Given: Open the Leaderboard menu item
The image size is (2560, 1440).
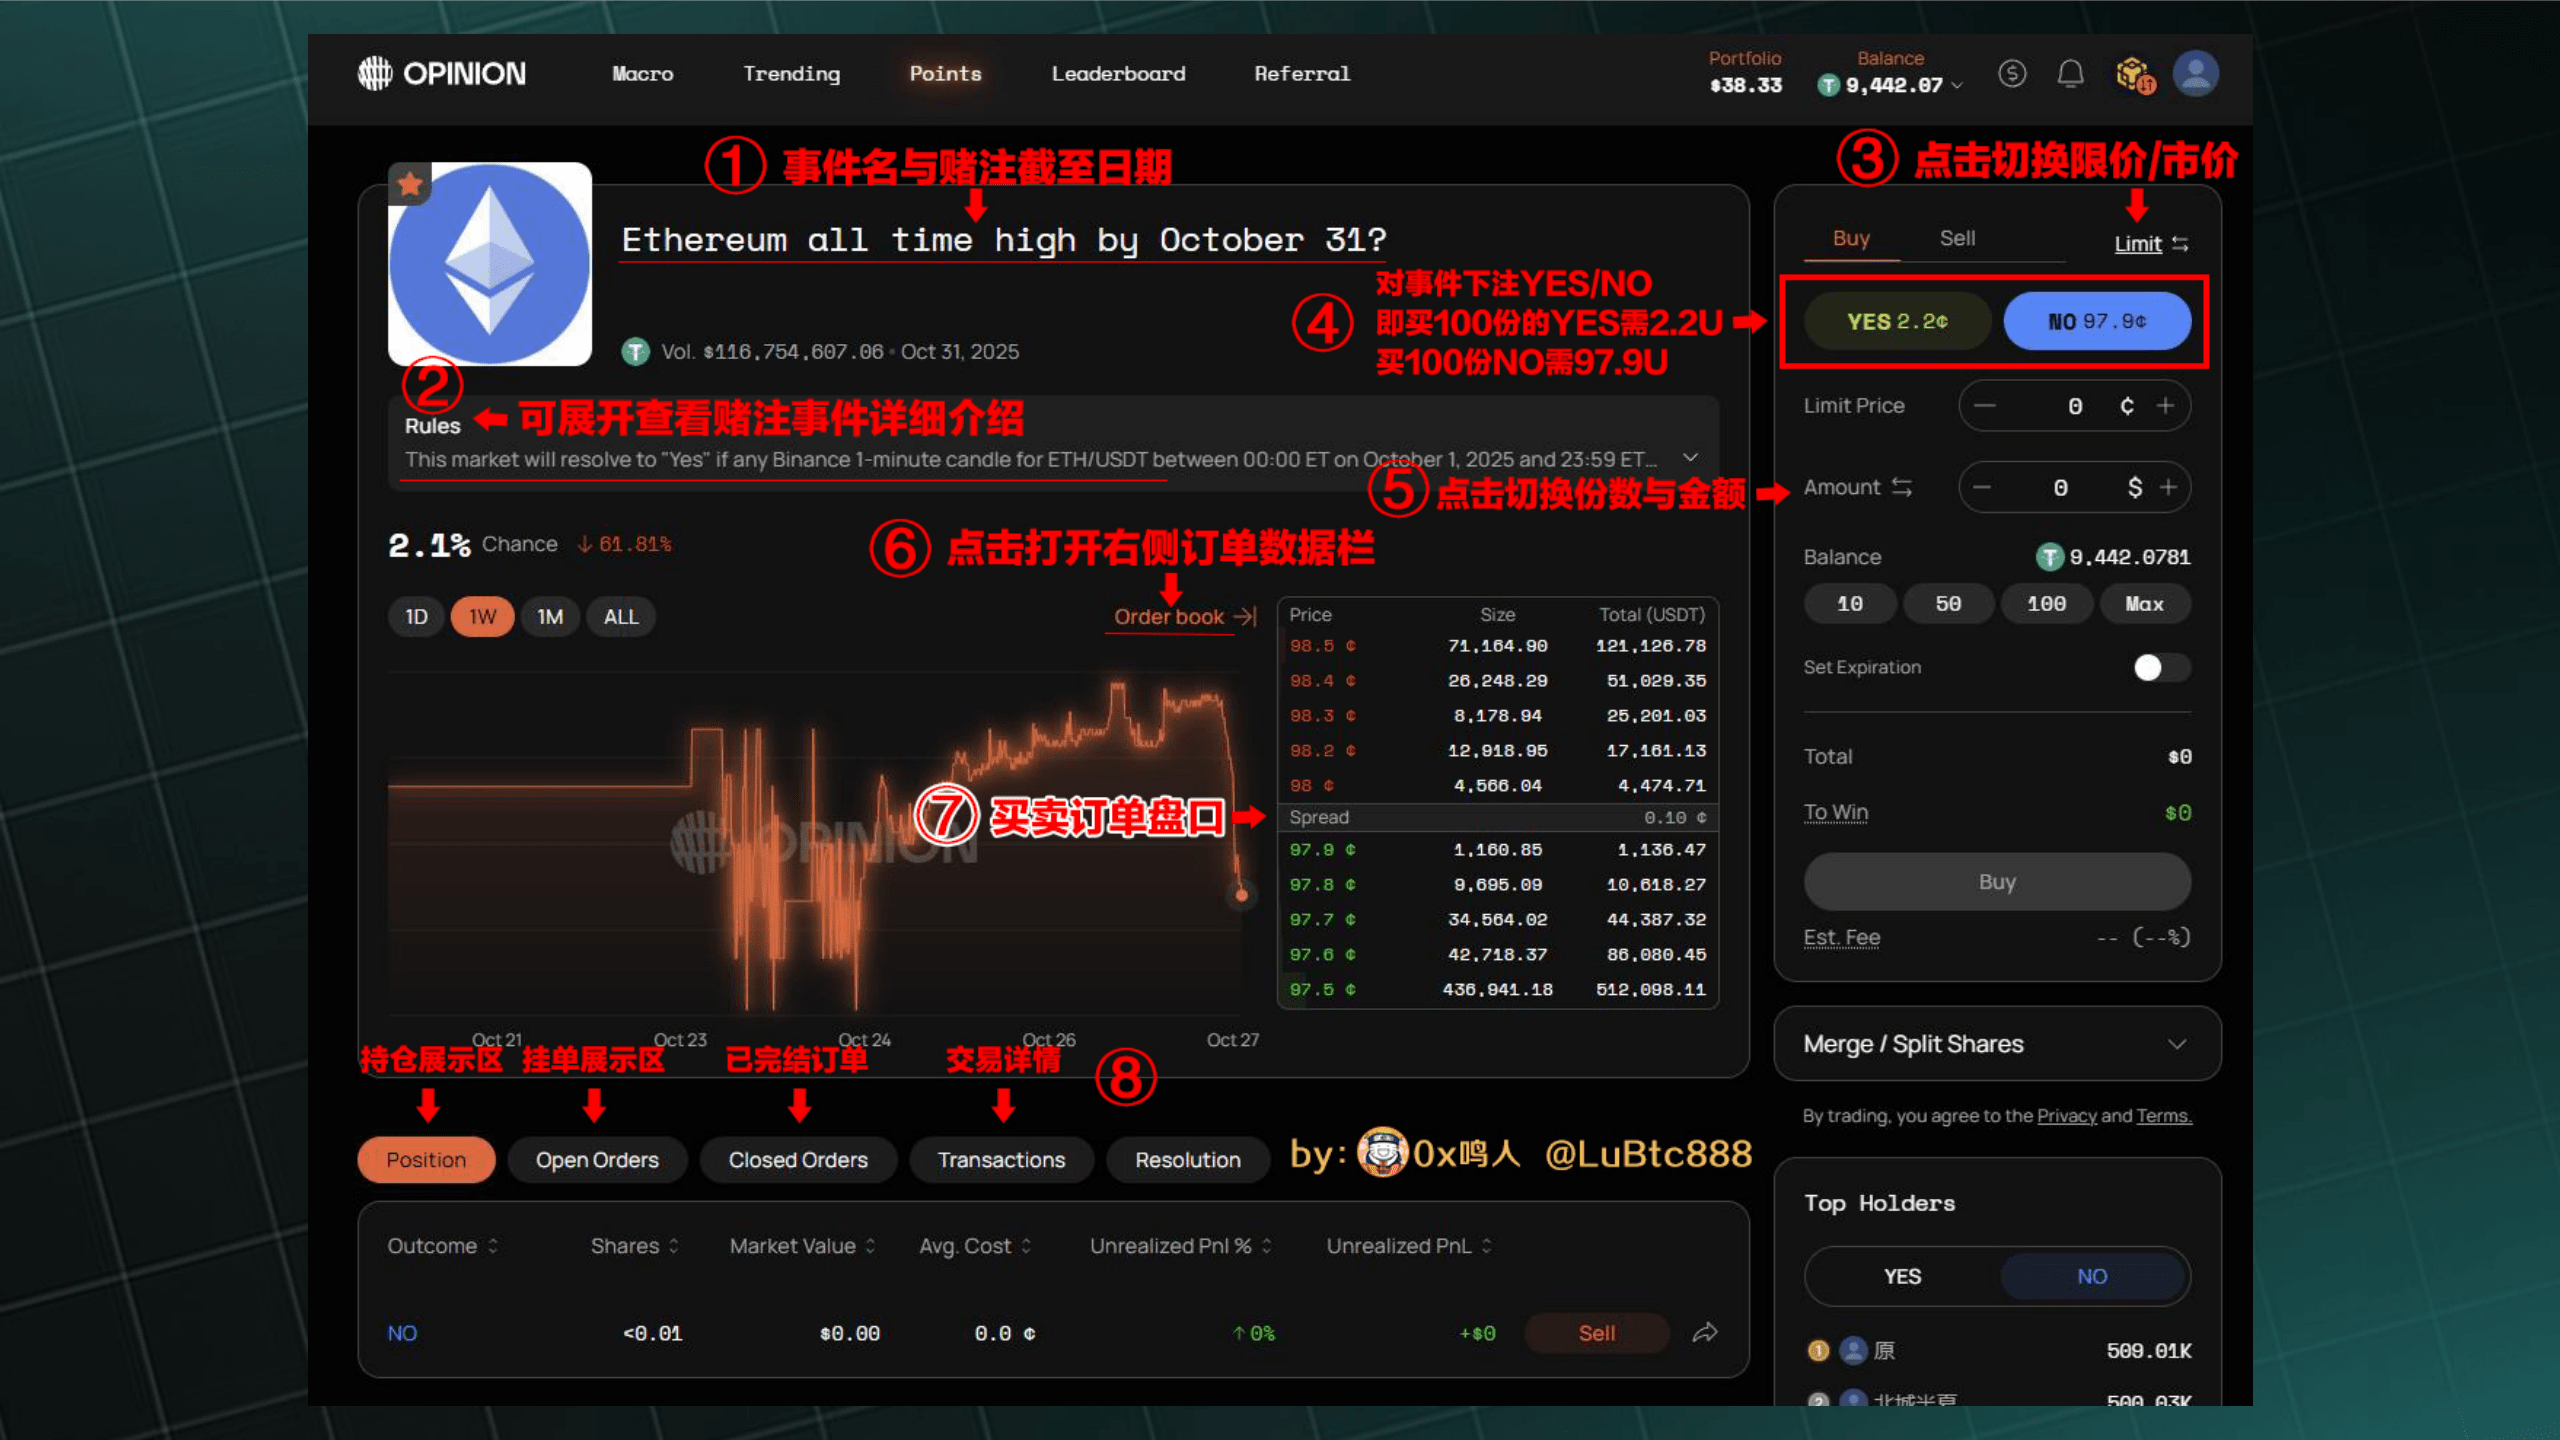Looking at the screenshot, I should click(1118, 73).
